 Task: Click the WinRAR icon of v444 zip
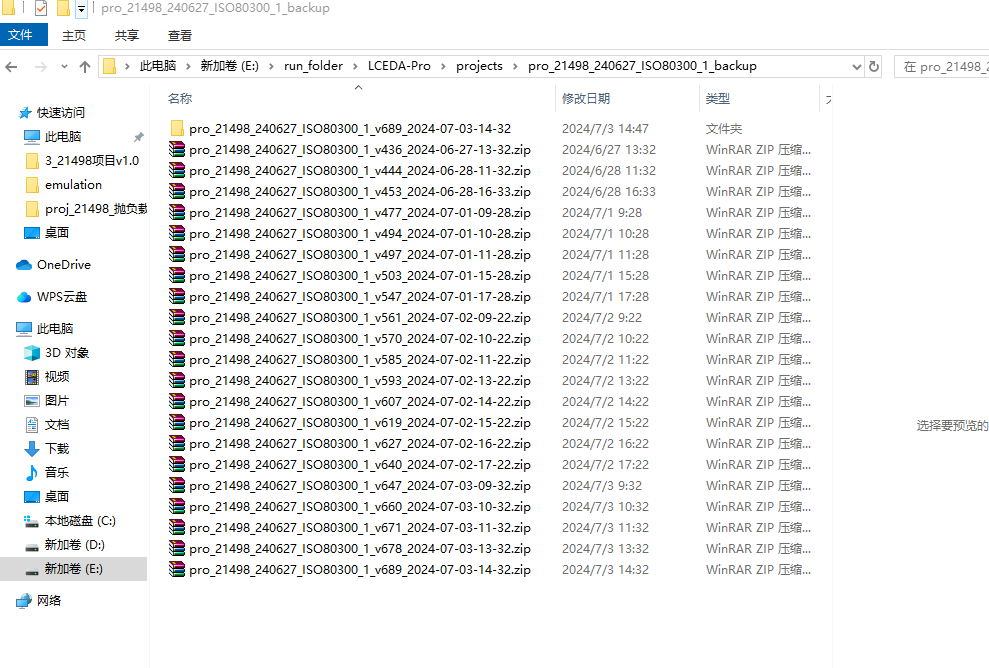(177, 170)
